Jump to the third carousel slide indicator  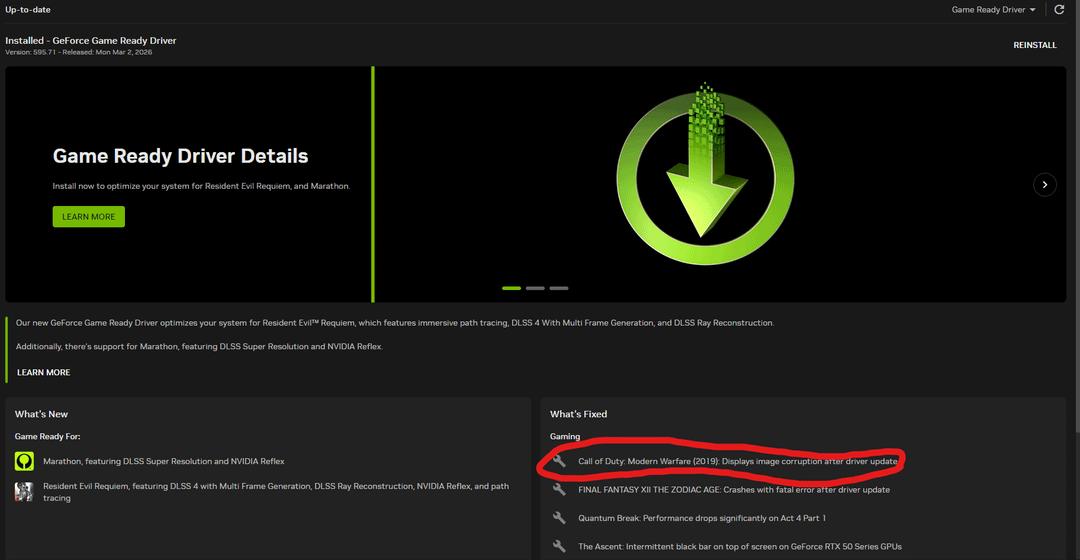559,288
